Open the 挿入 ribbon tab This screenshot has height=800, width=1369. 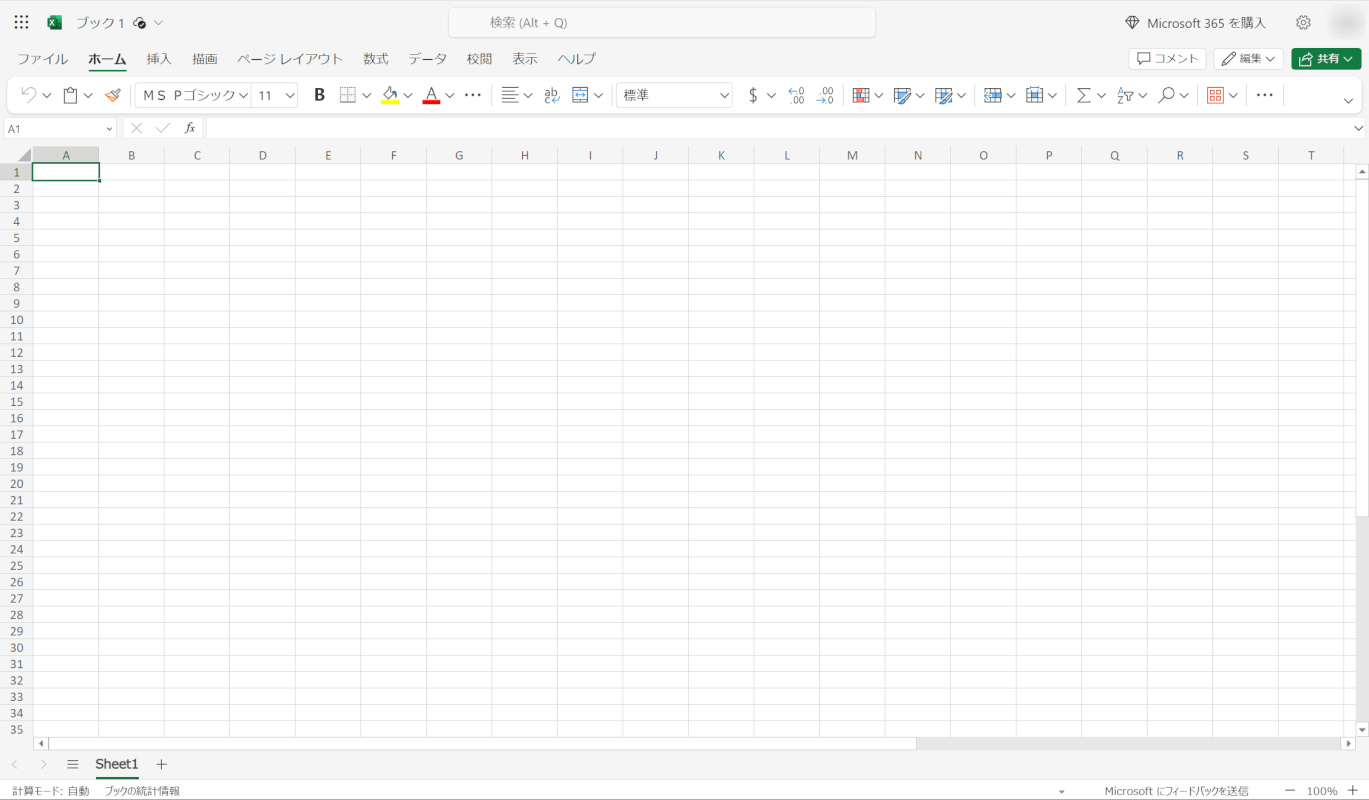pyautogui.click(x=159, y=59)
